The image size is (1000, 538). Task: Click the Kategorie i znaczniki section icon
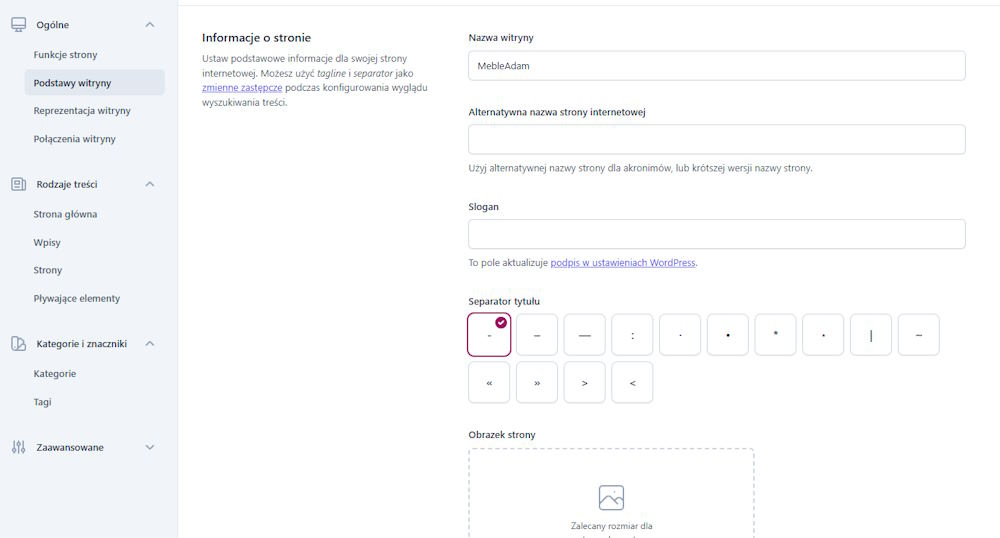tap(18, 343)
